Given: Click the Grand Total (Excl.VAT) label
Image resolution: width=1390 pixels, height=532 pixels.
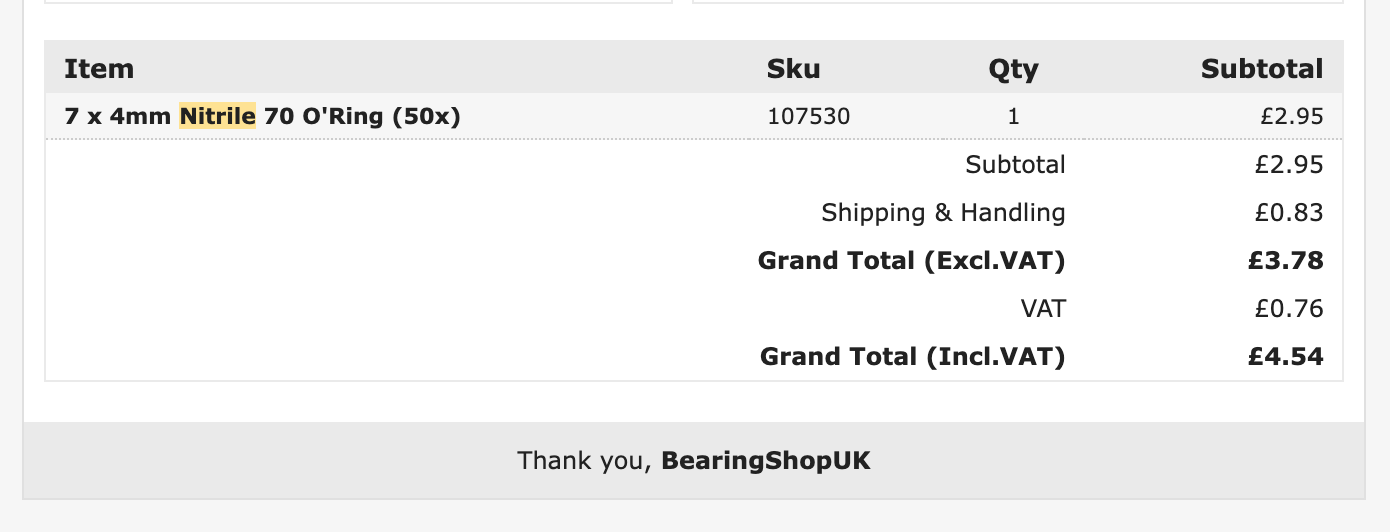Looking at the screenshot, I should pos(911,260).
